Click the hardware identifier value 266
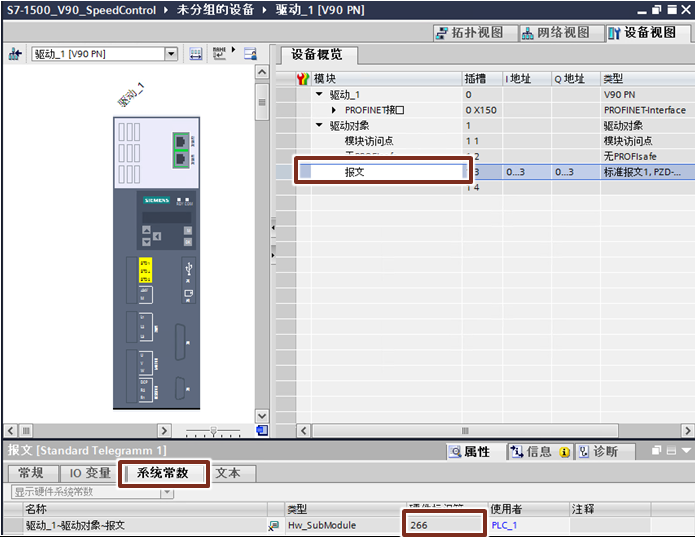 click(419, 525)
